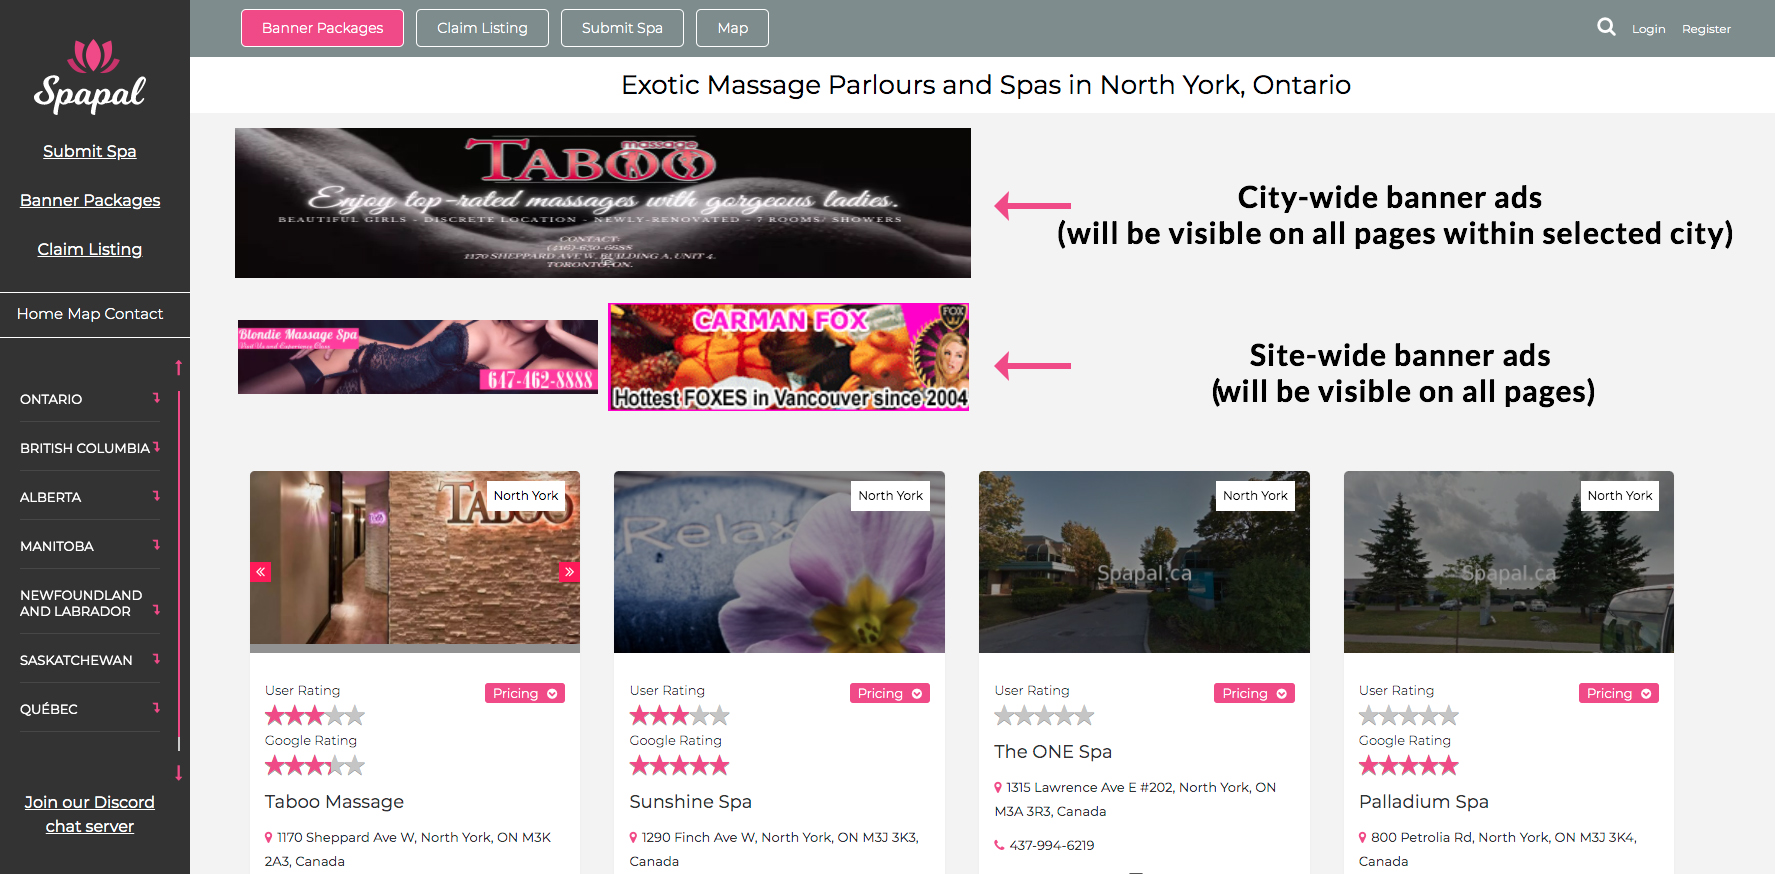1775x874 pixels.
Task: Click North York tag on Taboo Massage card
Action: [526, 496]
